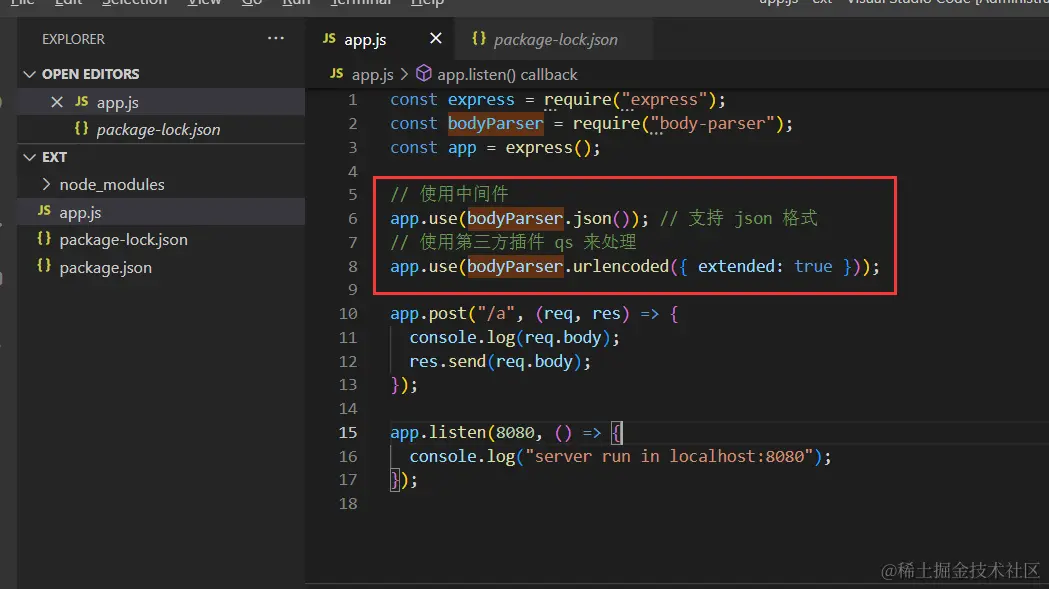Click urlencoded method on line 8
Screen dimensions: 1049x589
(x=621, y=266)
